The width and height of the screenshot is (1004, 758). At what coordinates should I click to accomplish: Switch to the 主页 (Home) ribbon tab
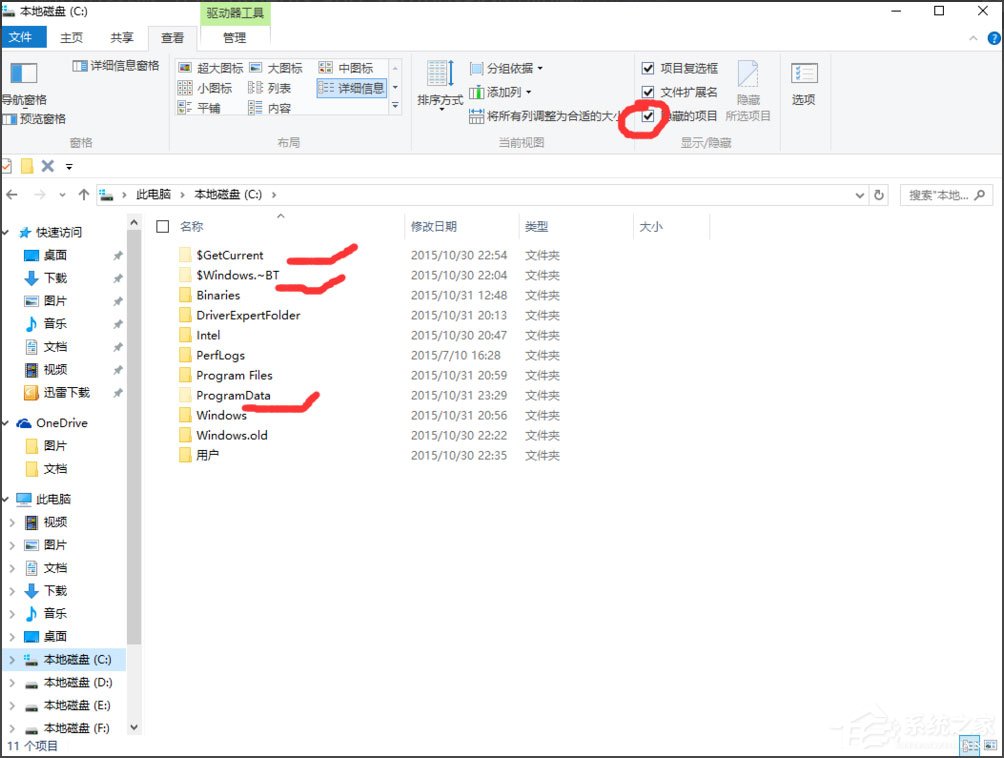coord(70,37)
